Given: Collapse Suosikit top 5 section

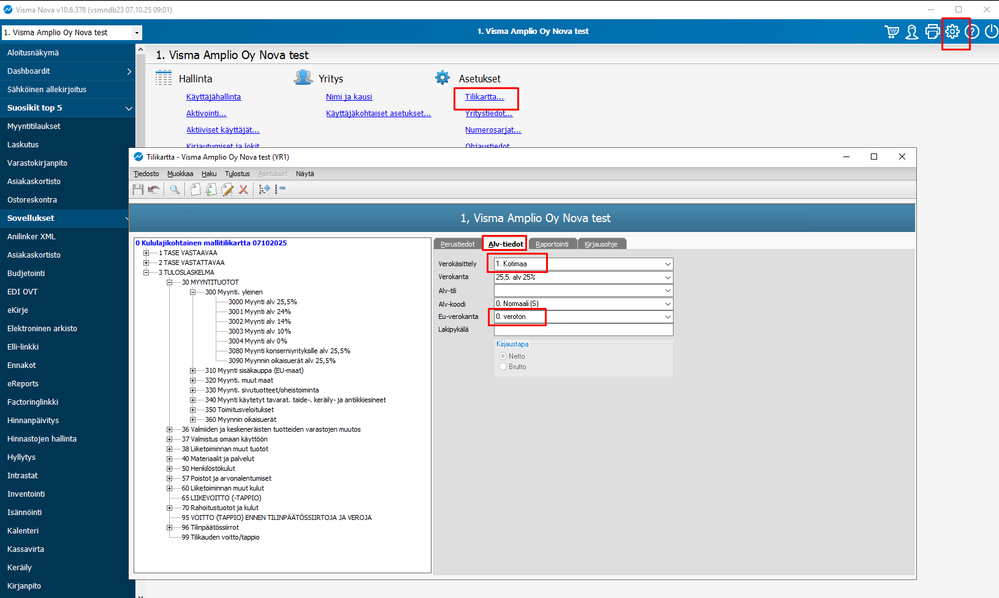Looking at the screenshot, I should coord(129,108).
